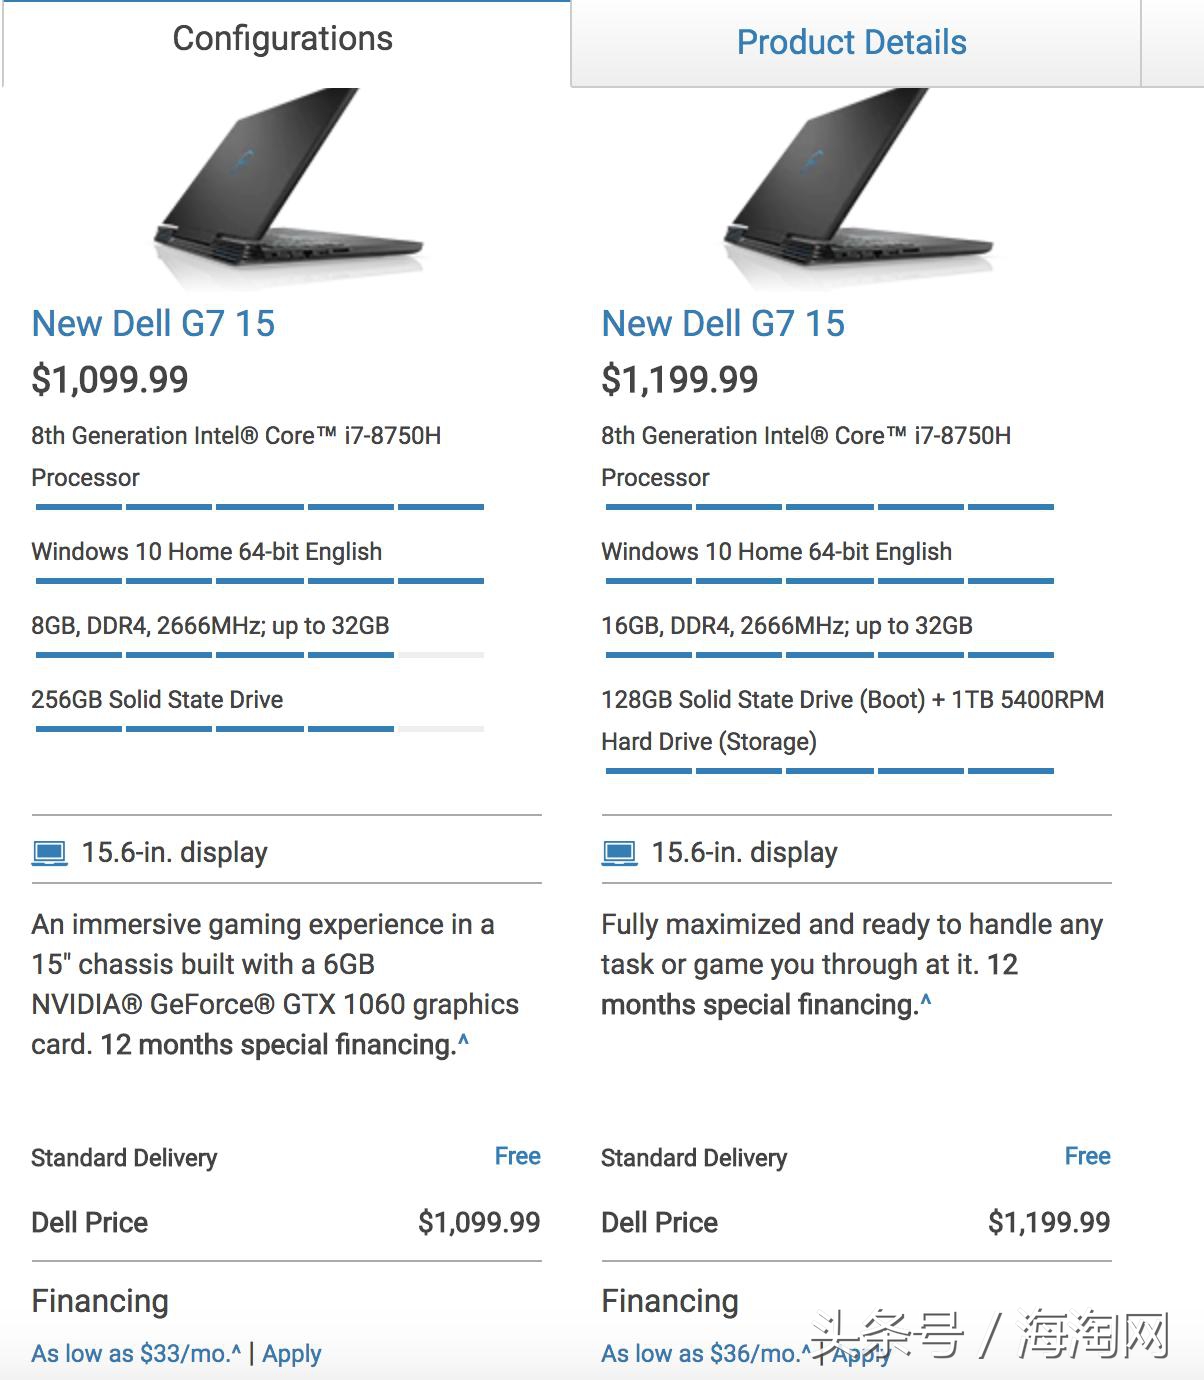
Task: Click the laptop image for the $1,099.99 model
Action: pos(288,187)
